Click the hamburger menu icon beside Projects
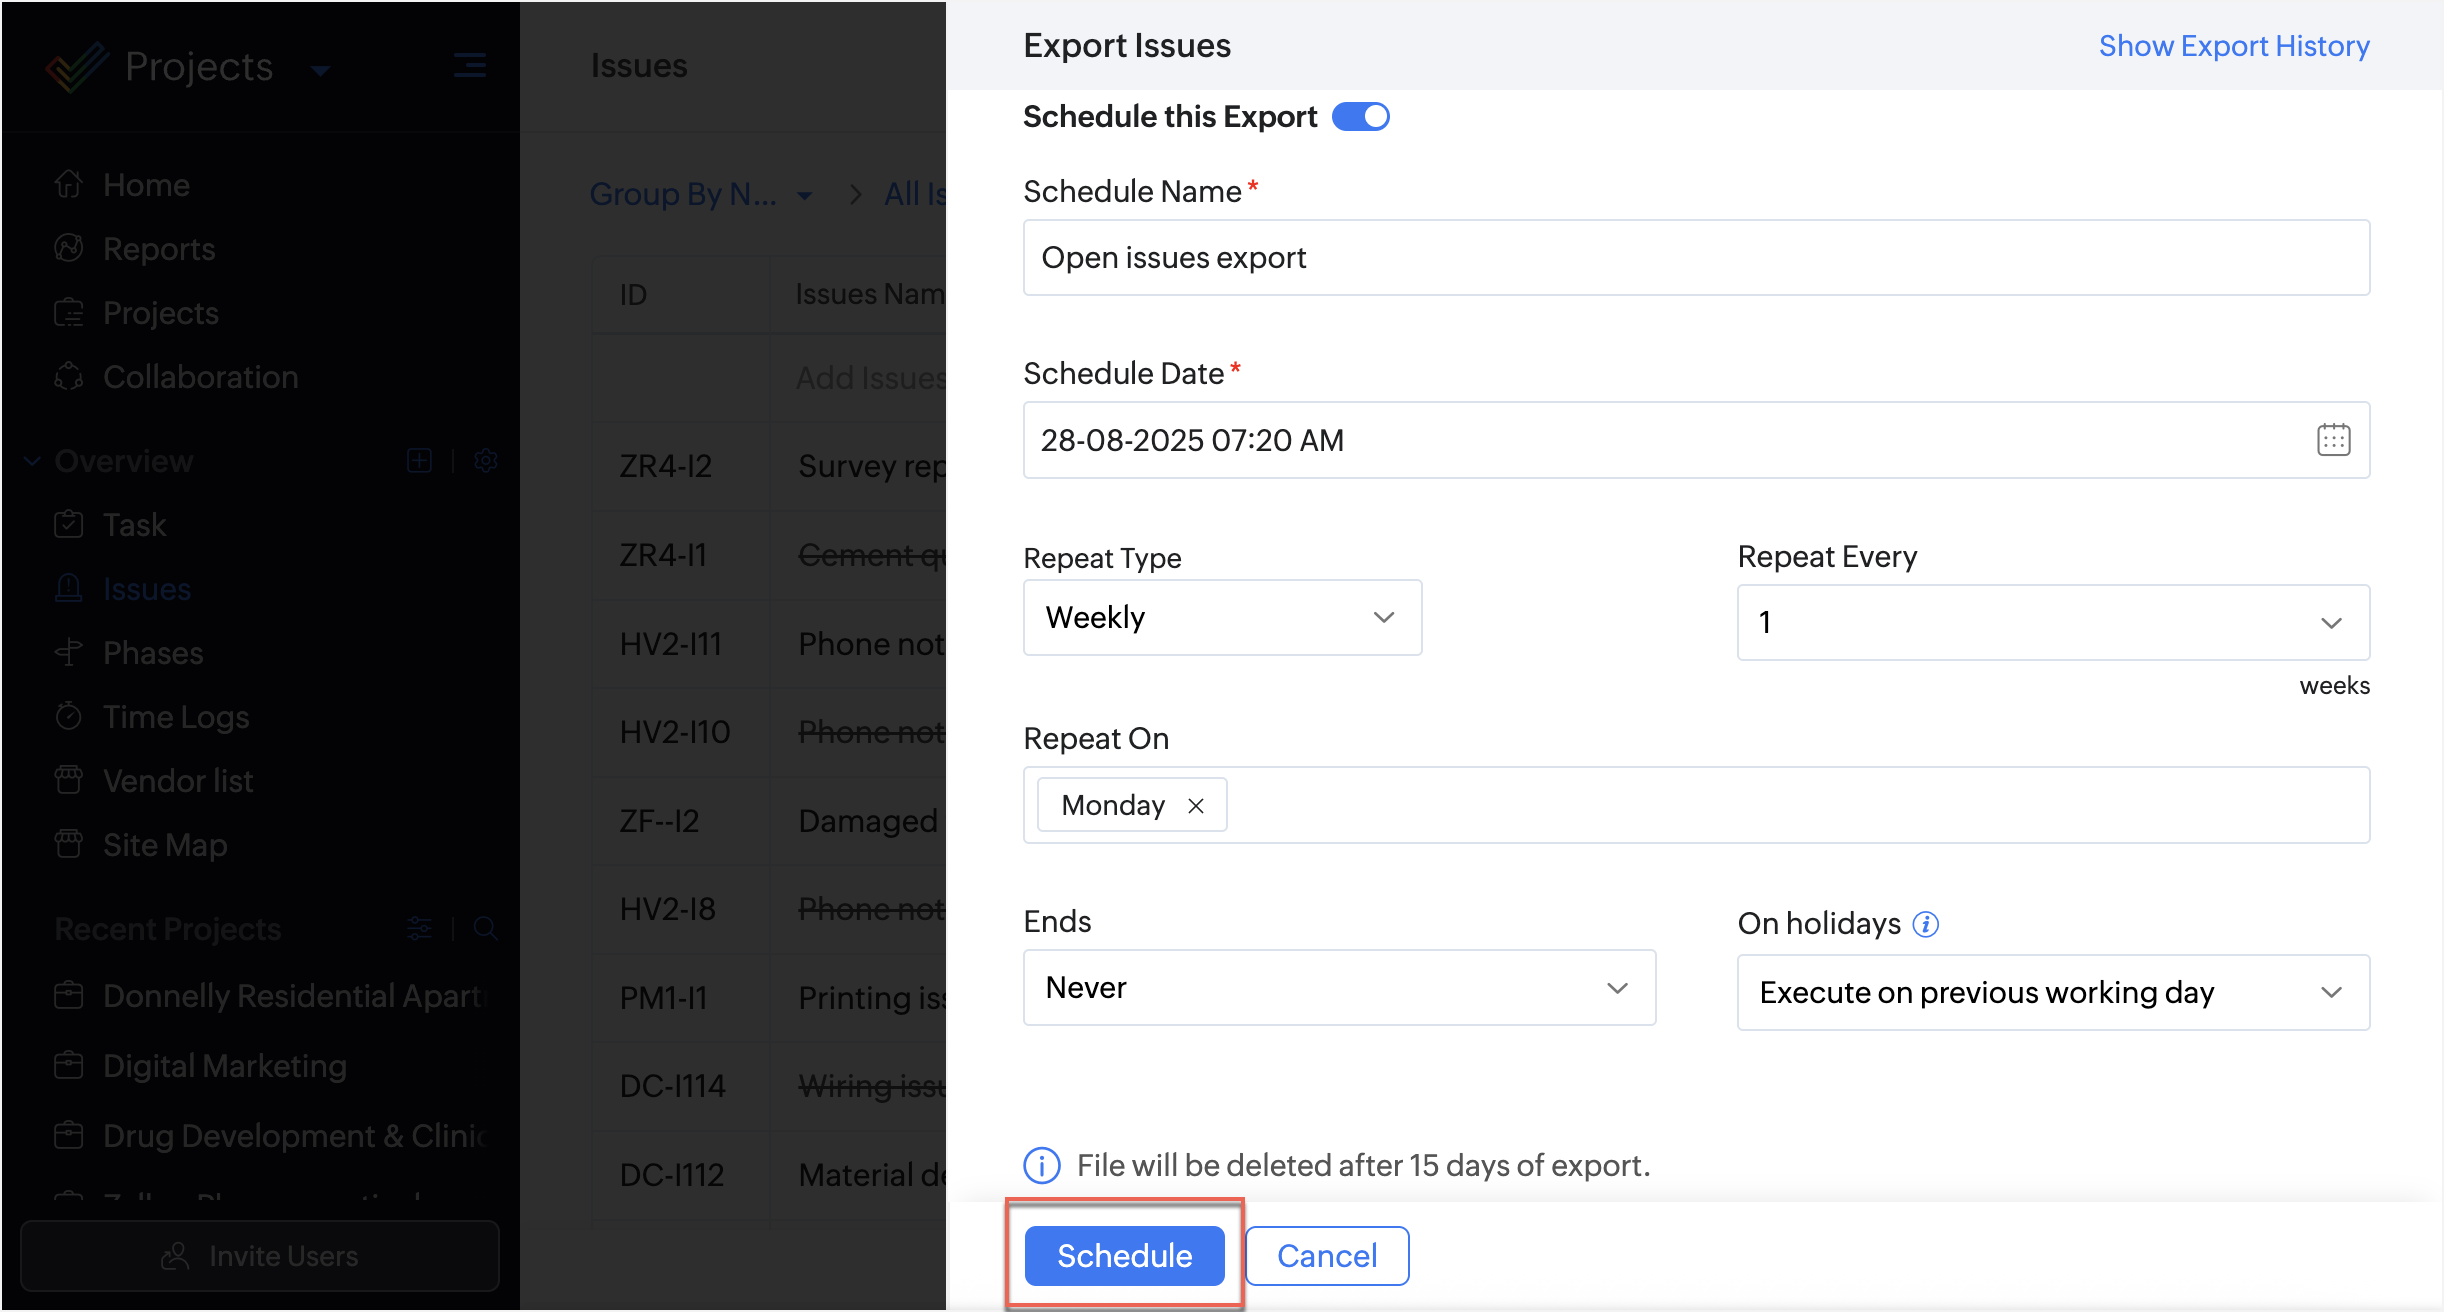 click(x=469, y=67)
